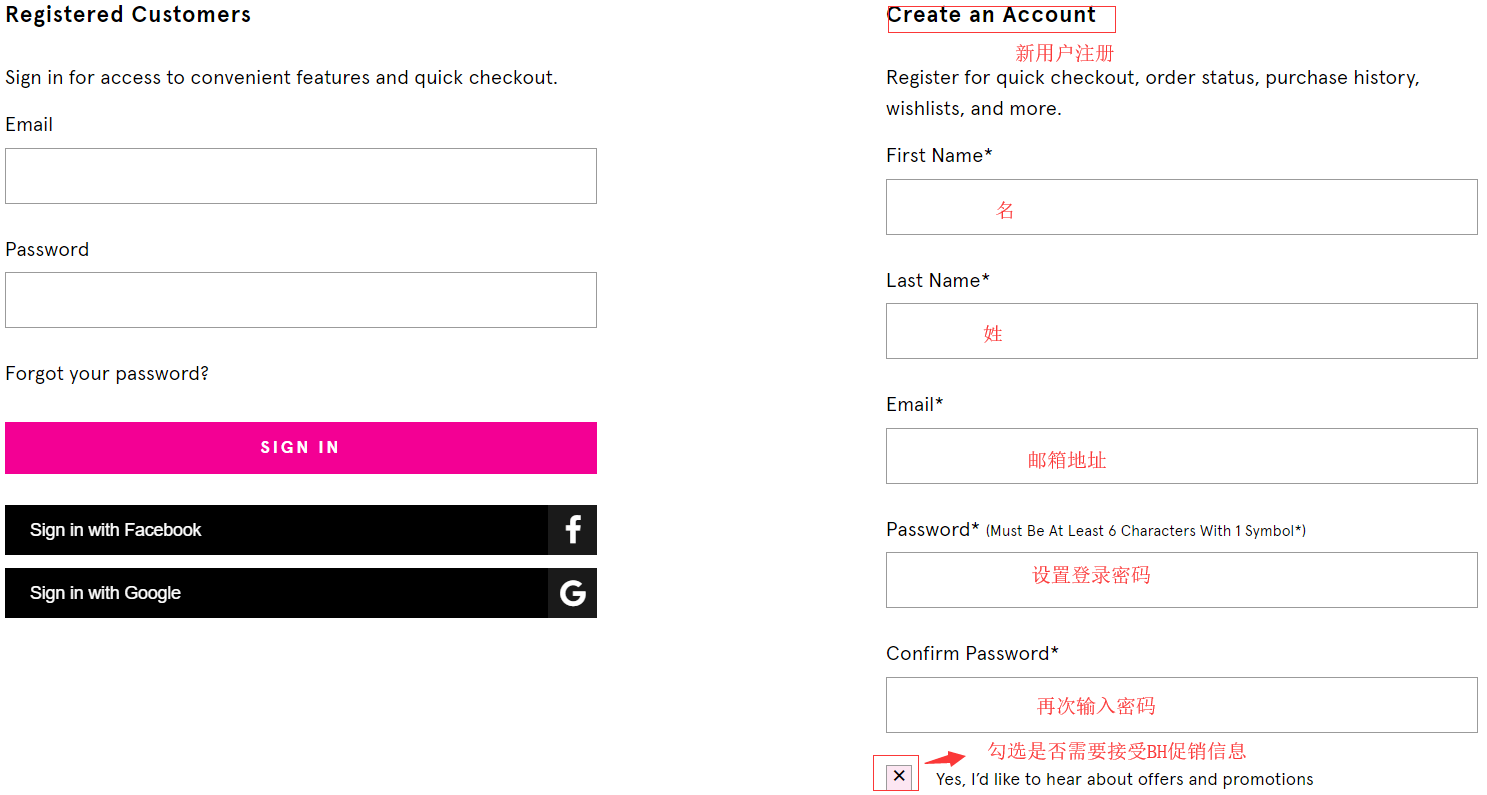
Task: Click the Google G logo icon
Action: [573, 593]
